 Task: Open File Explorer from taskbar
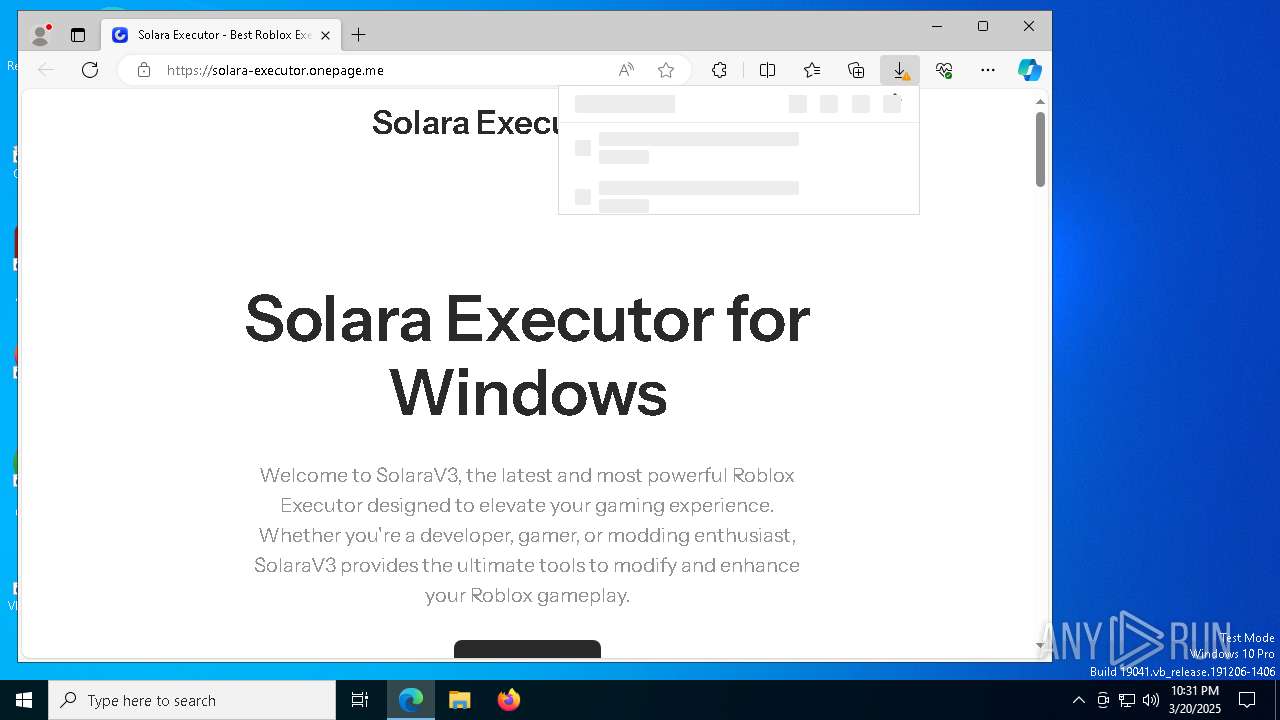(459, 700)
